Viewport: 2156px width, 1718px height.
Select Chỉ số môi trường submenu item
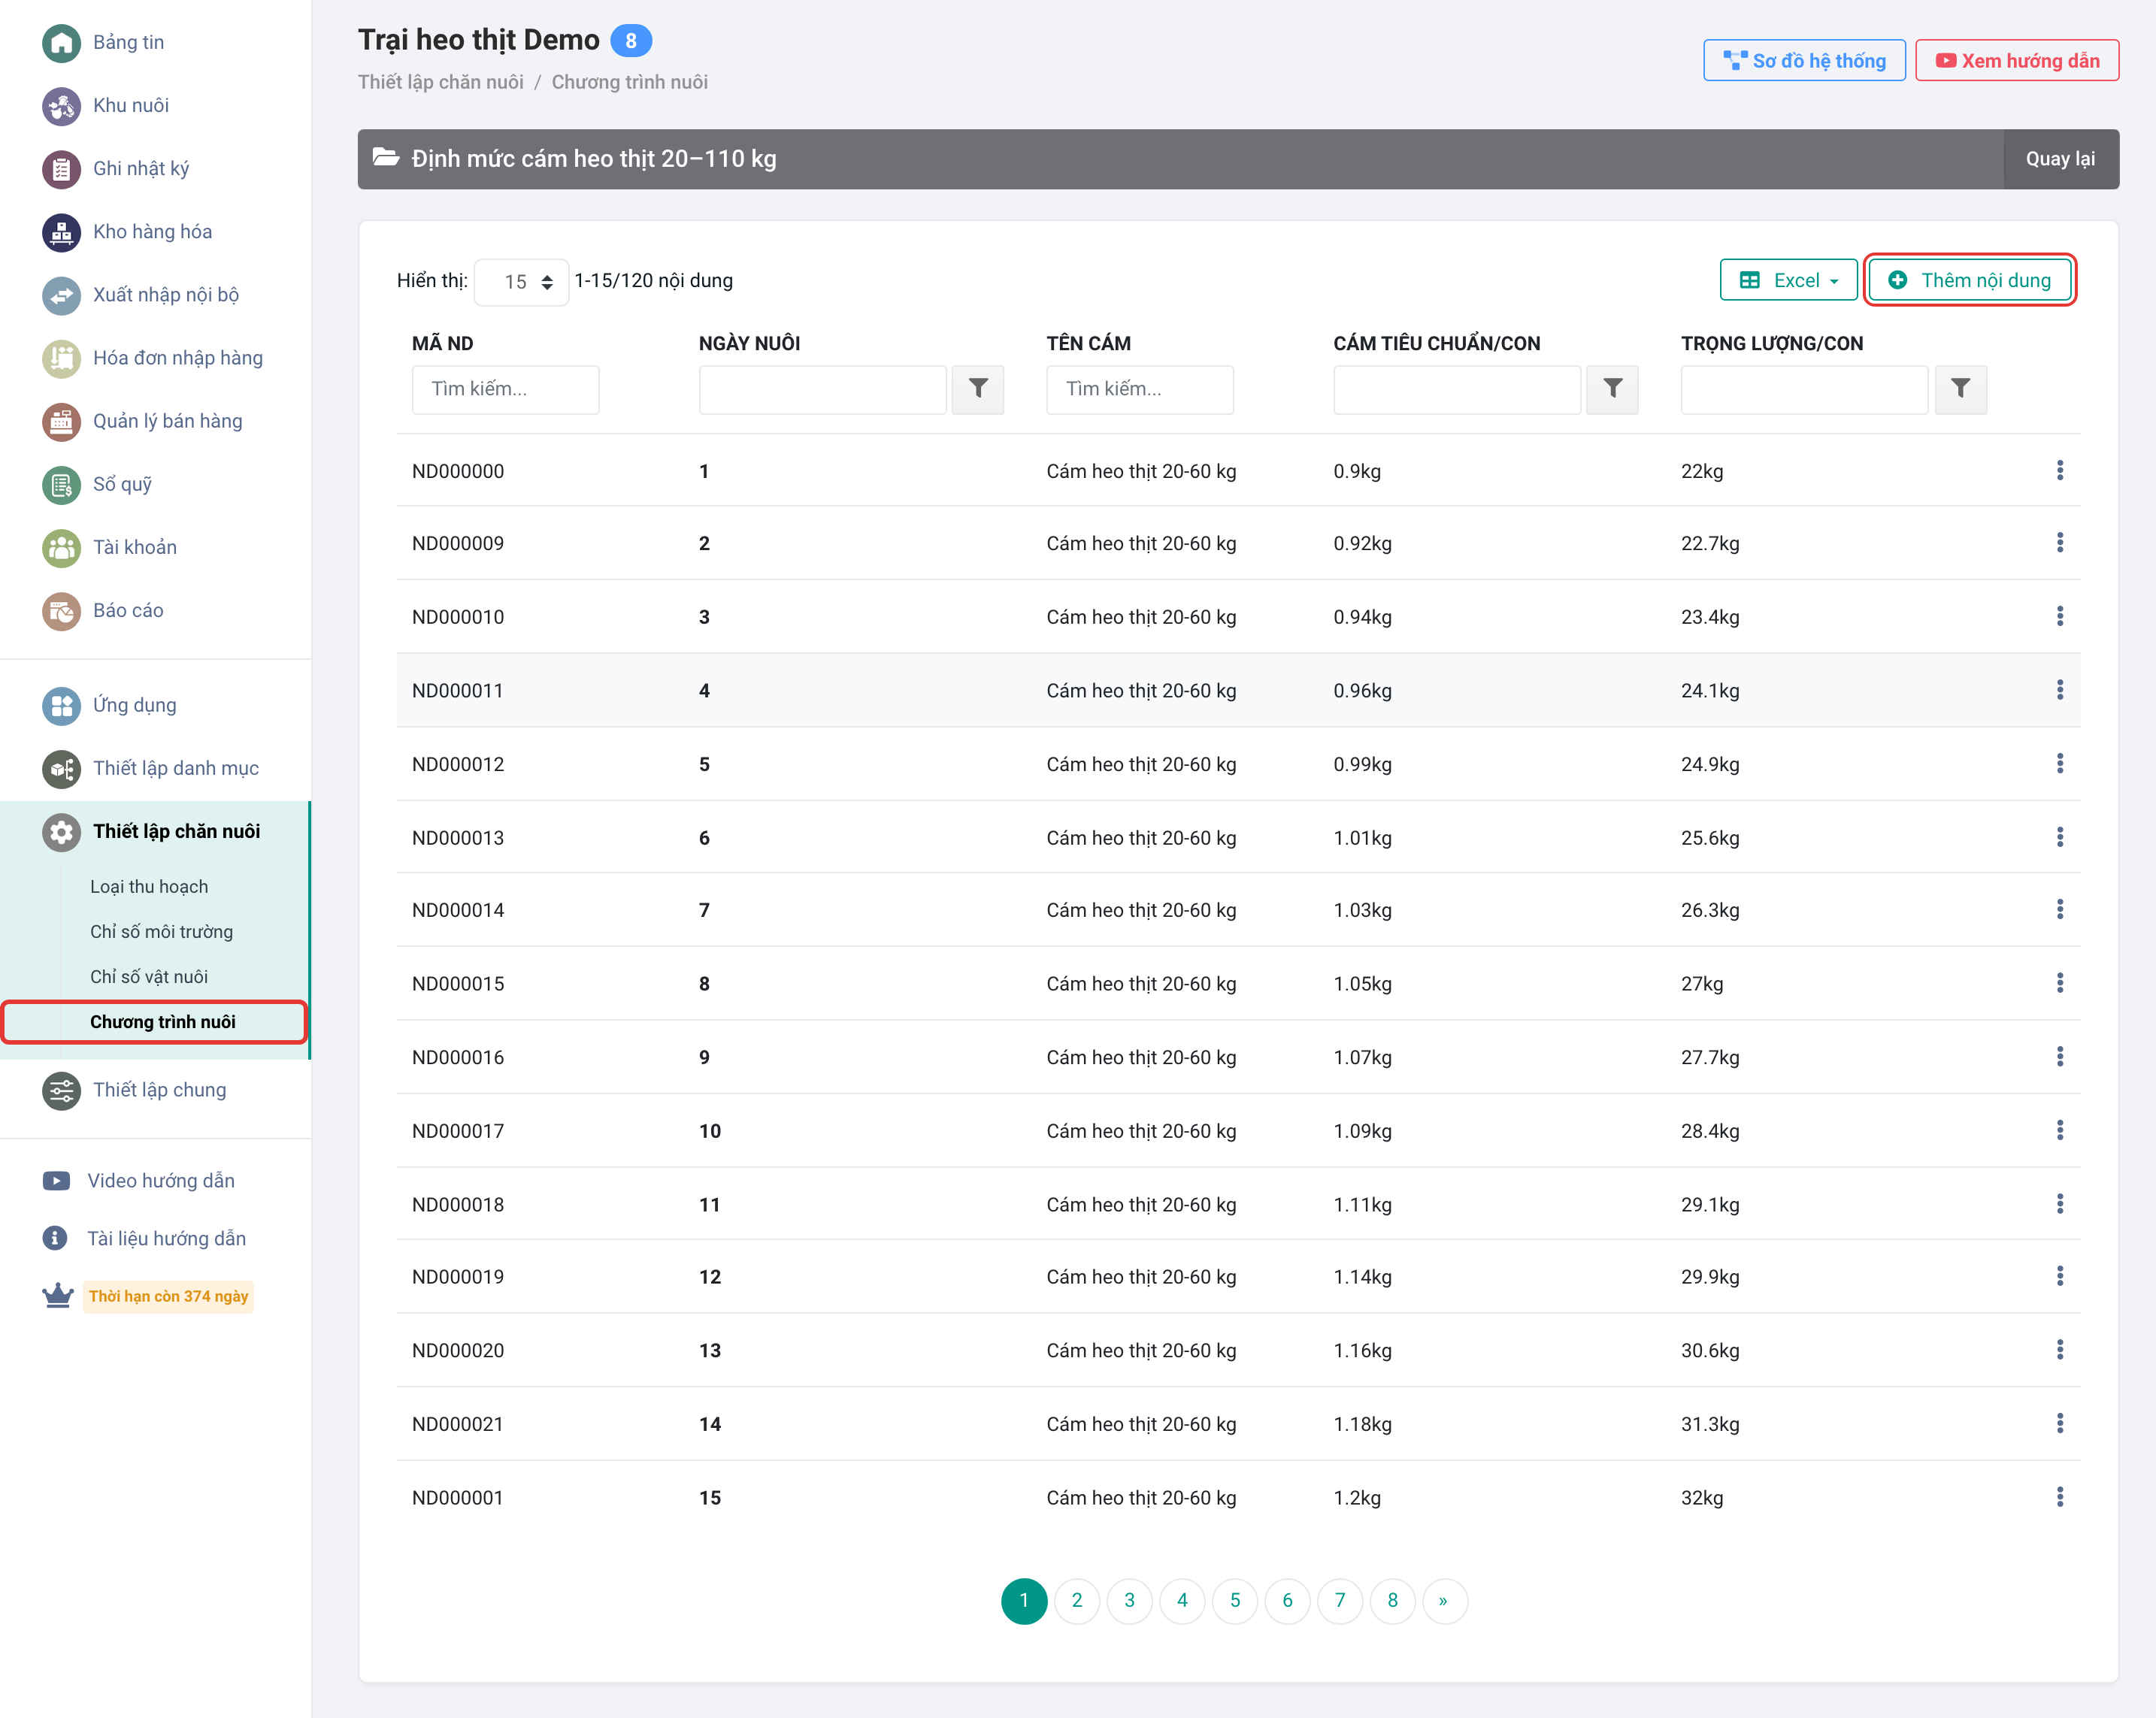pyautogui.click(x=161, y=932)
